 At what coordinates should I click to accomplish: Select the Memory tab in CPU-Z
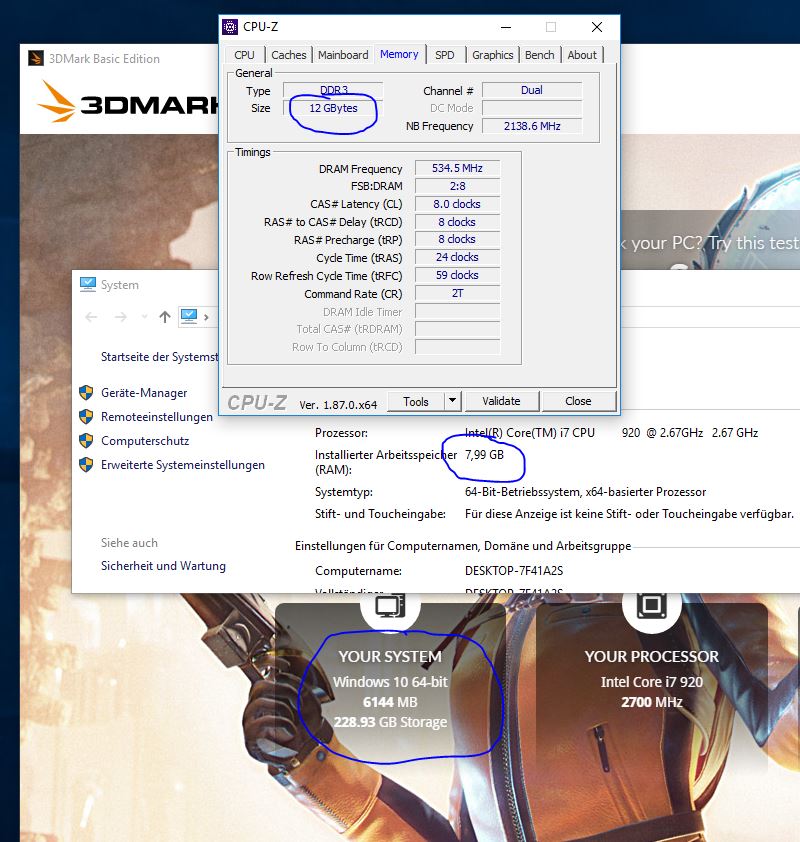point(399,54)
